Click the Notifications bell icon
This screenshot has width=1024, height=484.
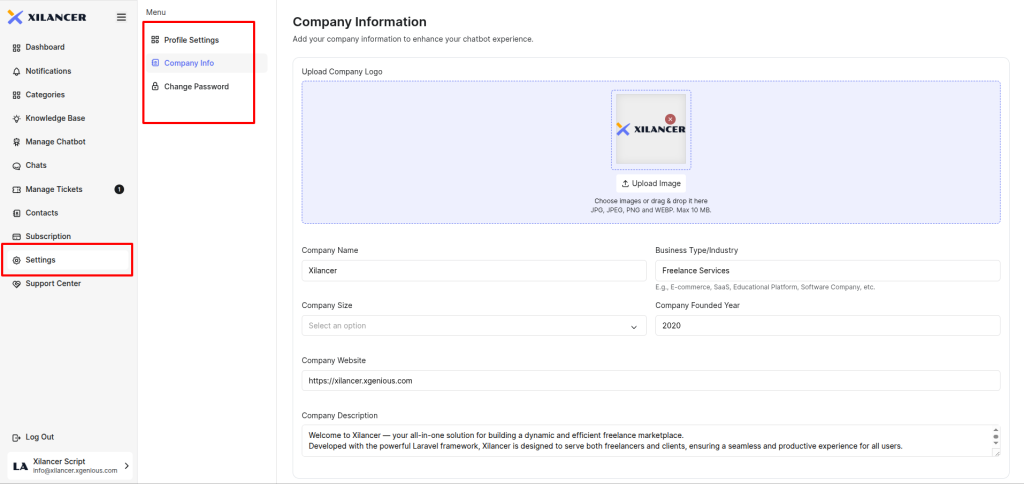pos(17,71)
